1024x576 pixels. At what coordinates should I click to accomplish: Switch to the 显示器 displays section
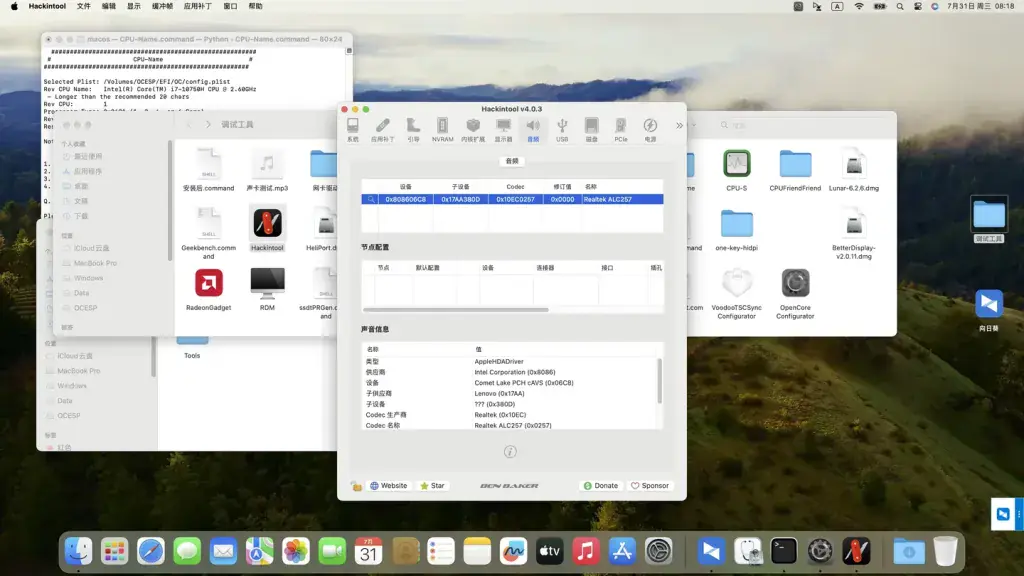(504, 129)
